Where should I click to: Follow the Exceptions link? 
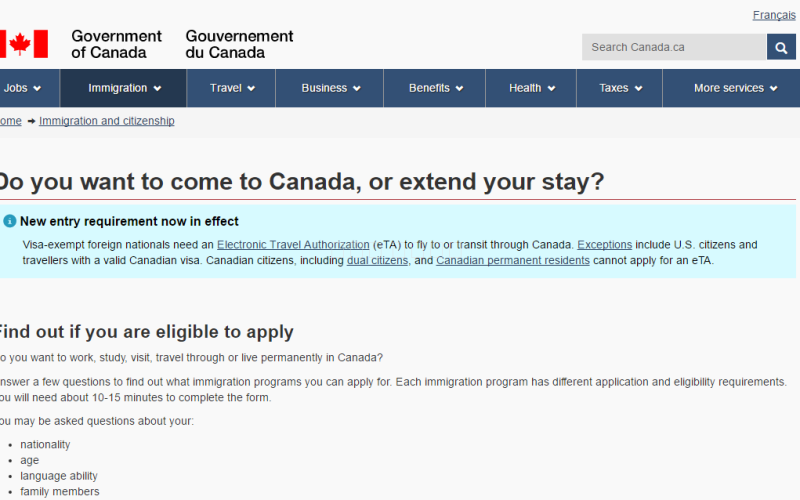click(x=604, y=245)
